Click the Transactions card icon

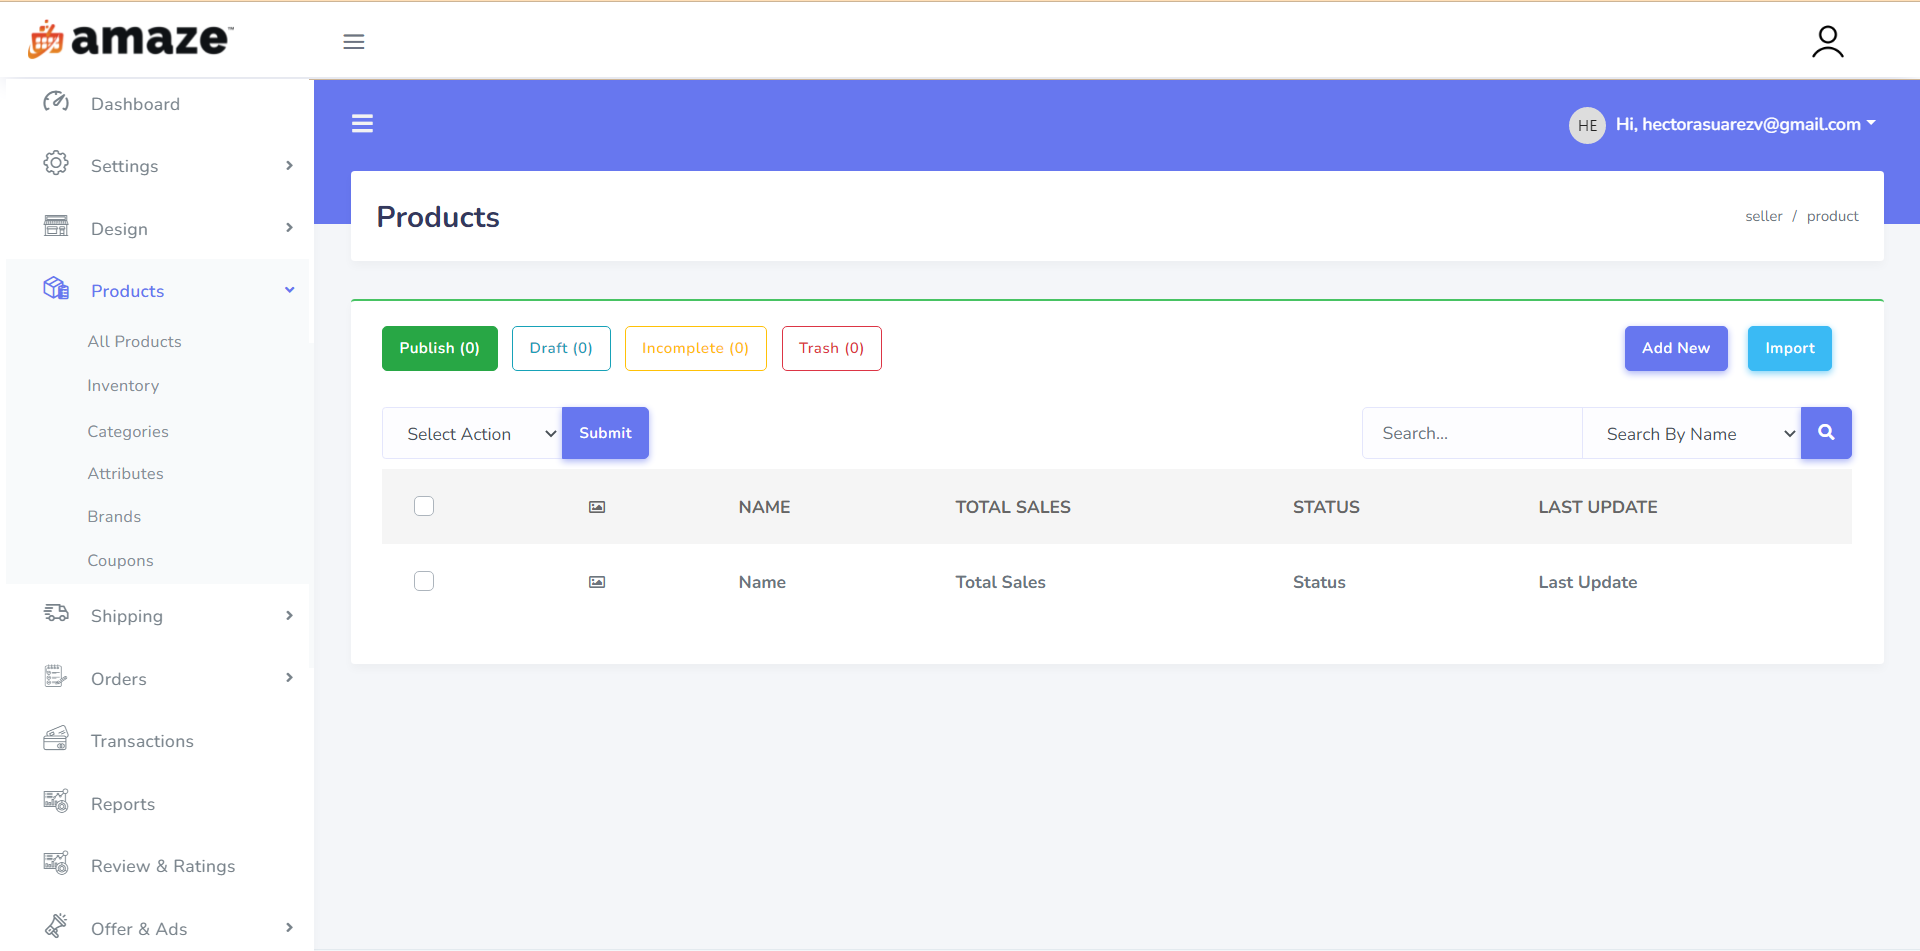[56, 739]
